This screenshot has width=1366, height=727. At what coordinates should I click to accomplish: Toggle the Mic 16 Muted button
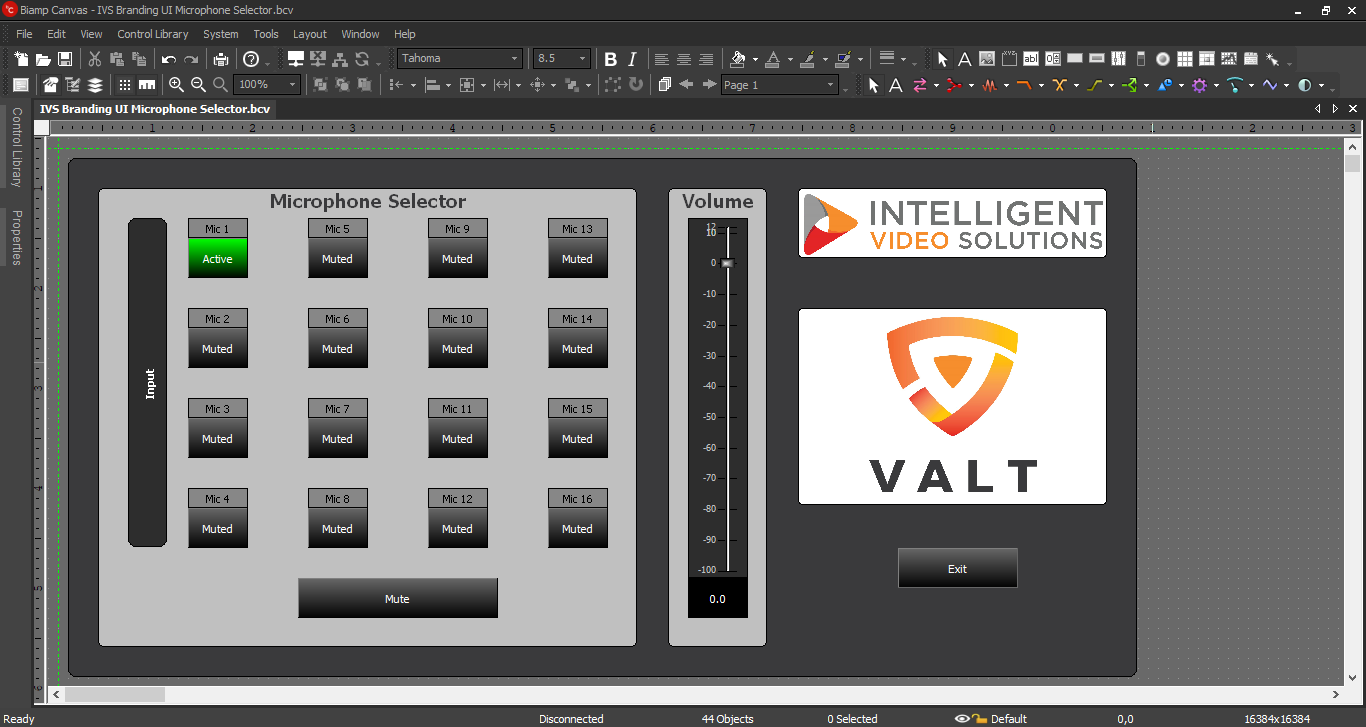[578, 528]
